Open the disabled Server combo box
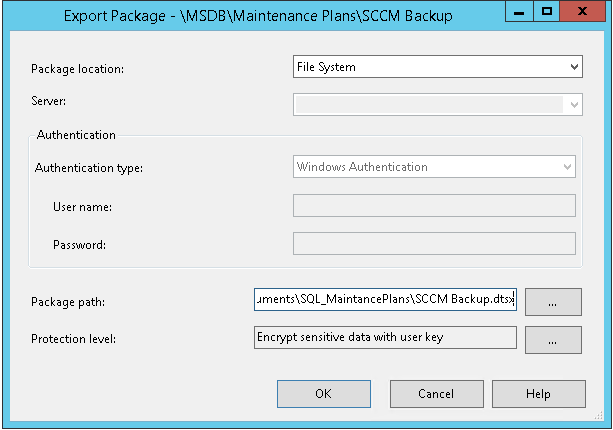The image size is (613, 430). tap(437, 104)
